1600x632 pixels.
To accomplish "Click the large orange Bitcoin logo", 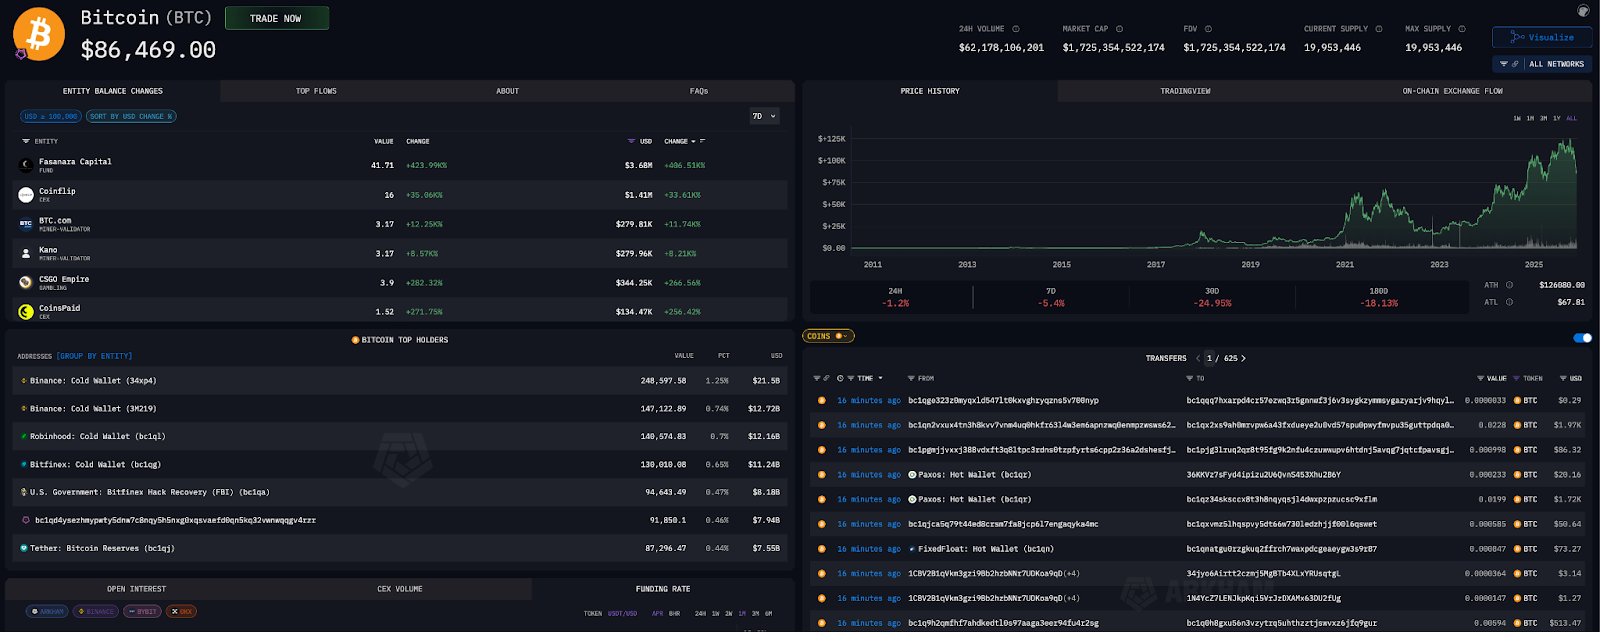I will [39, 34].
